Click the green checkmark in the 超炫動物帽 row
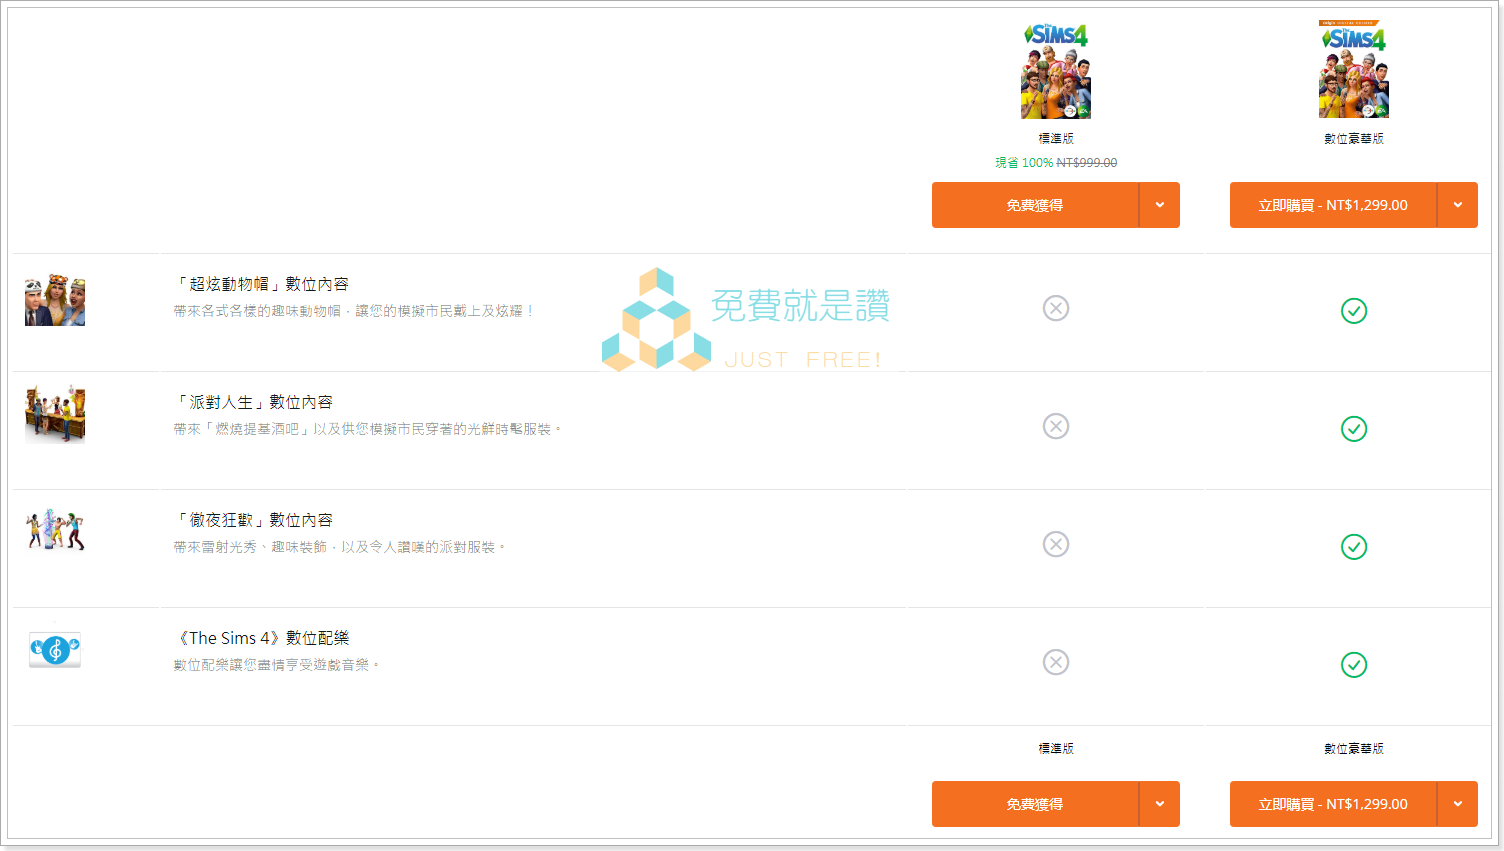 1354,311
